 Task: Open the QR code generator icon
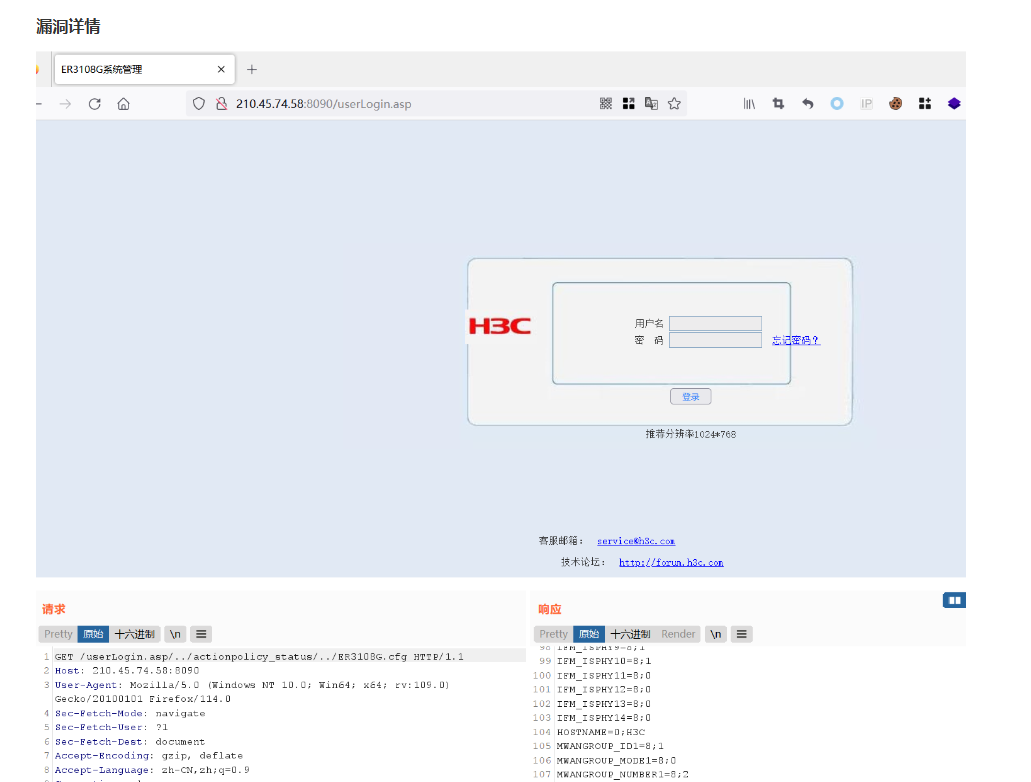coord(606,103)
